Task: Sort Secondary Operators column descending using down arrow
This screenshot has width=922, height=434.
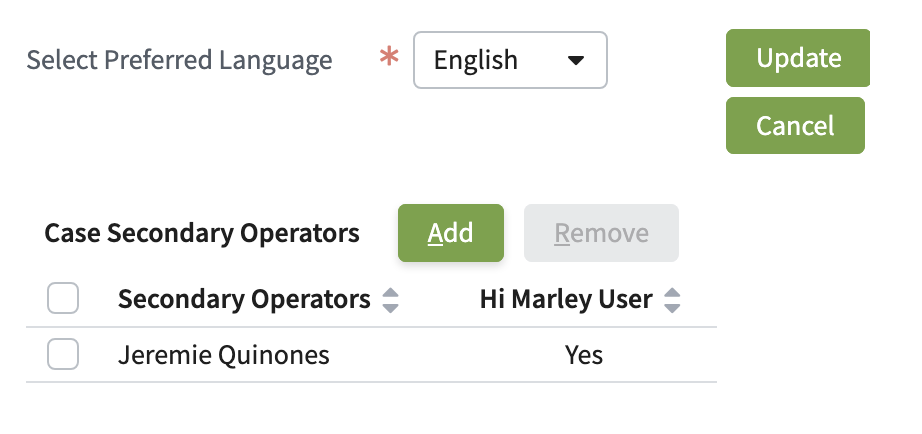Action: (391, 307)
